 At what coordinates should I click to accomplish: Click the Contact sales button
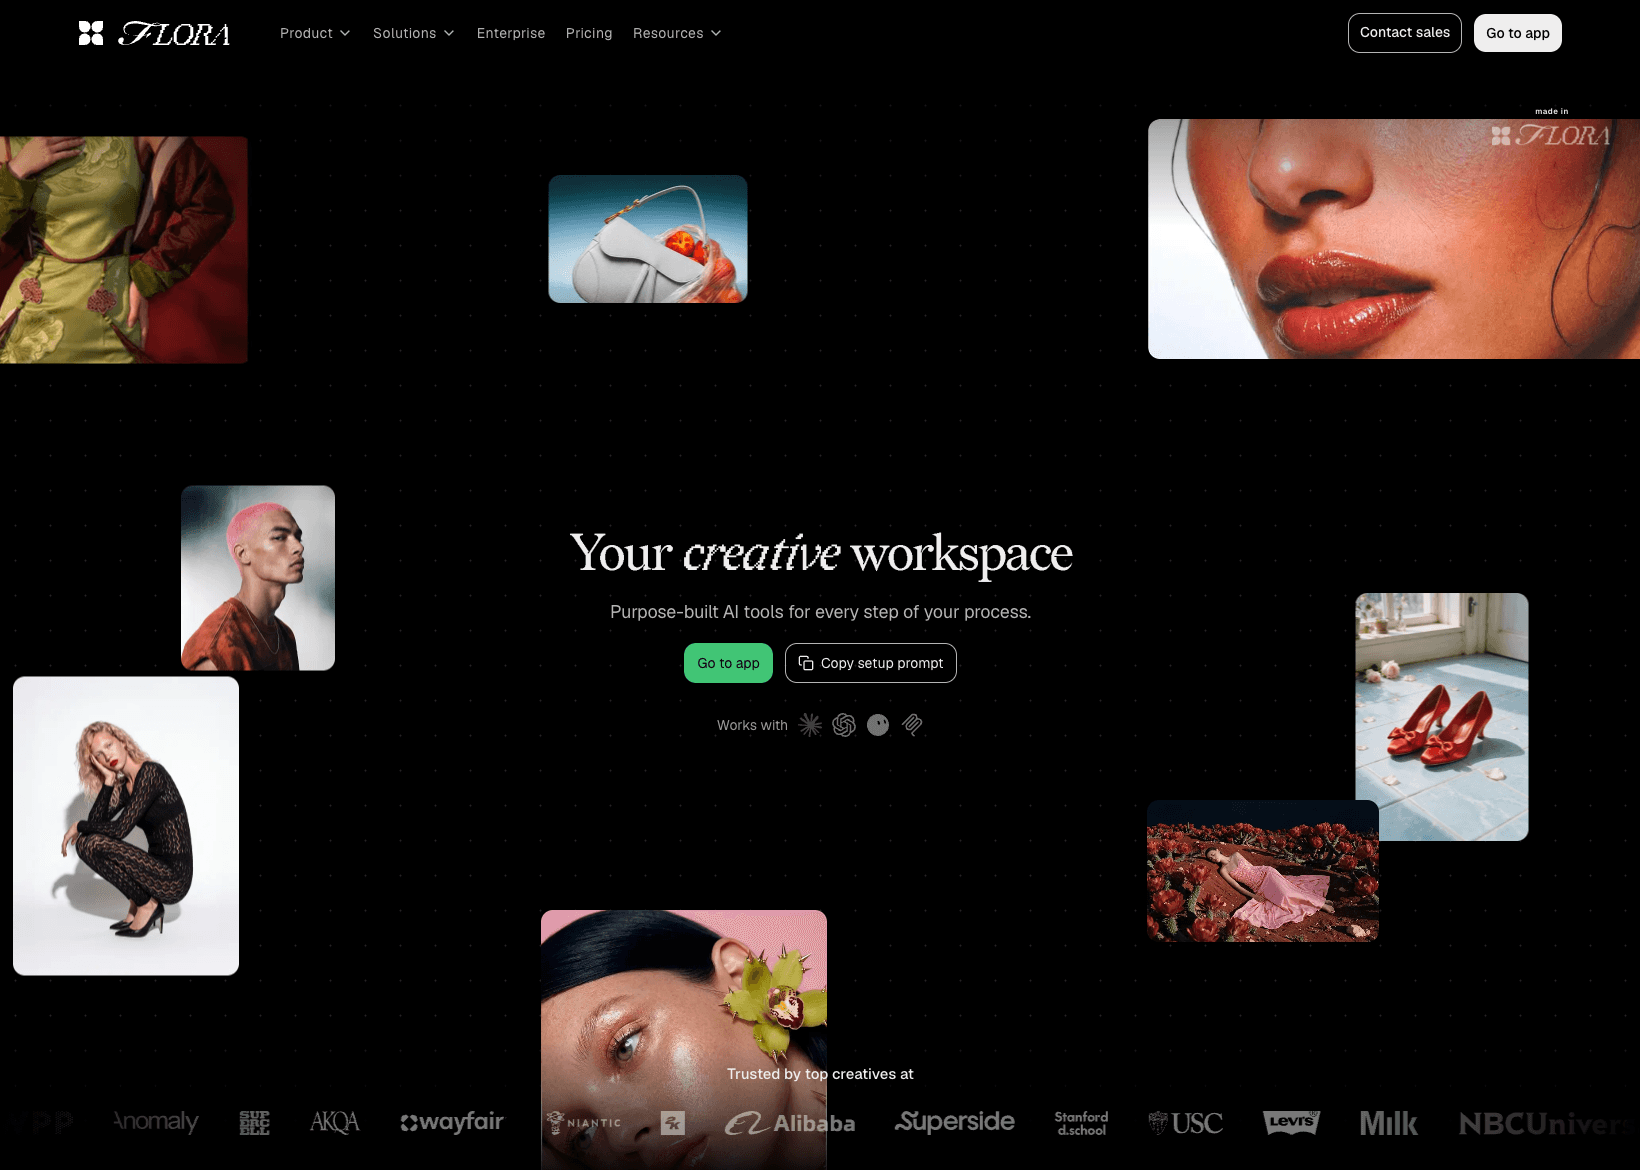tap(1405, 33)
